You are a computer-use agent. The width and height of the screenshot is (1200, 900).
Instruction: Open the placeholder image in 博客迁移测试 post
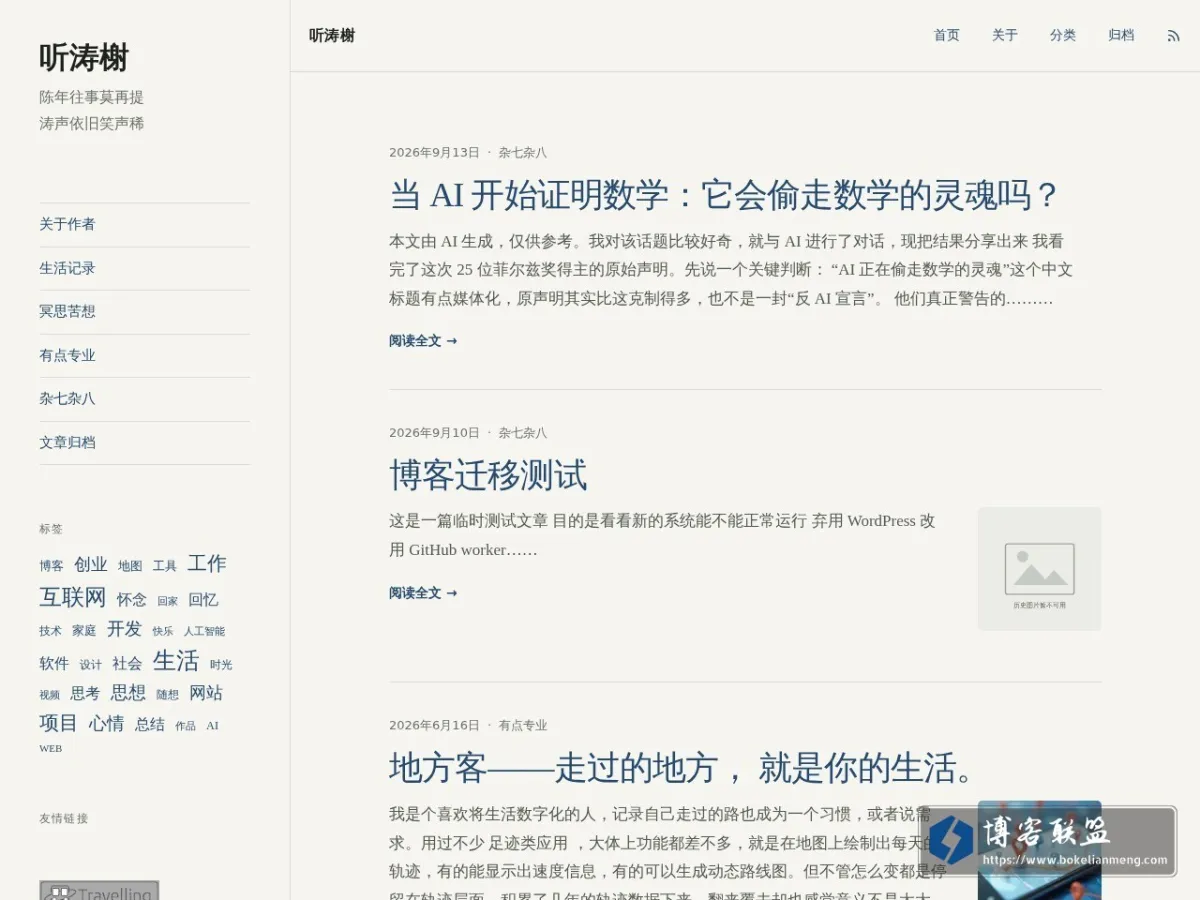click(x=1039, y=569)
